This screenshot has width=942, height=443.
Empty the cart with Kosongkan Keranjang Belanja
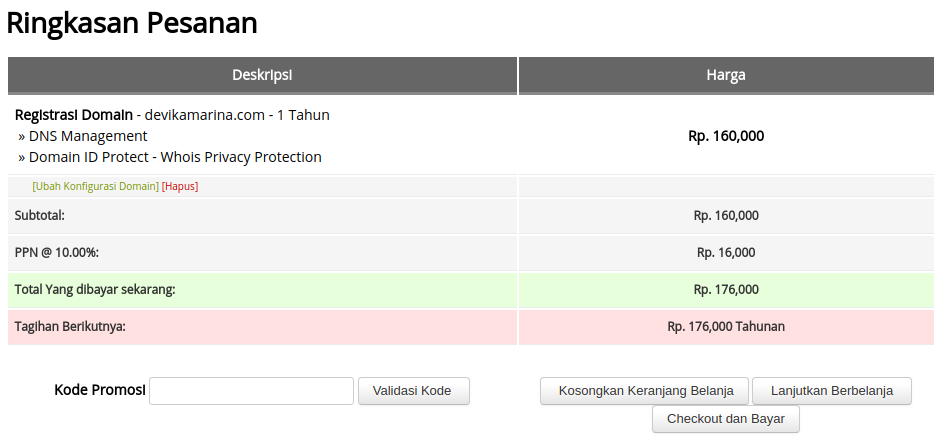[x=644, y=391]
